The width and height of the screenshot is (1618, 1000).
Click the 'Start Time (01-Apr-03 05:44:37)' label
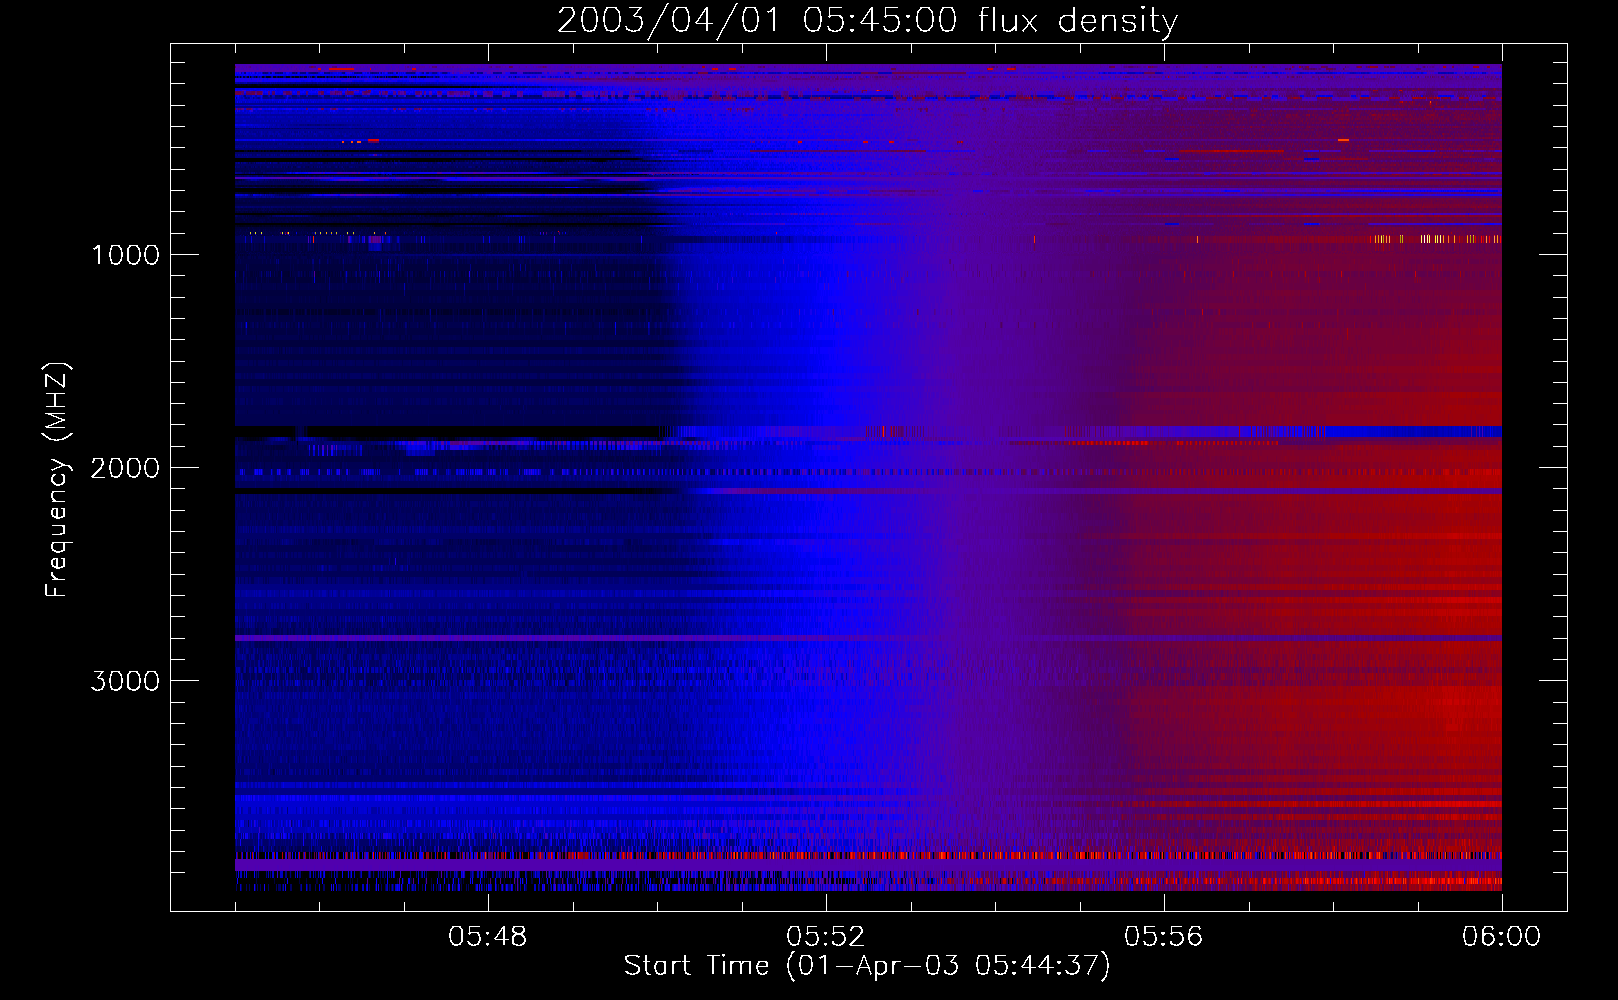coord(867,966)
